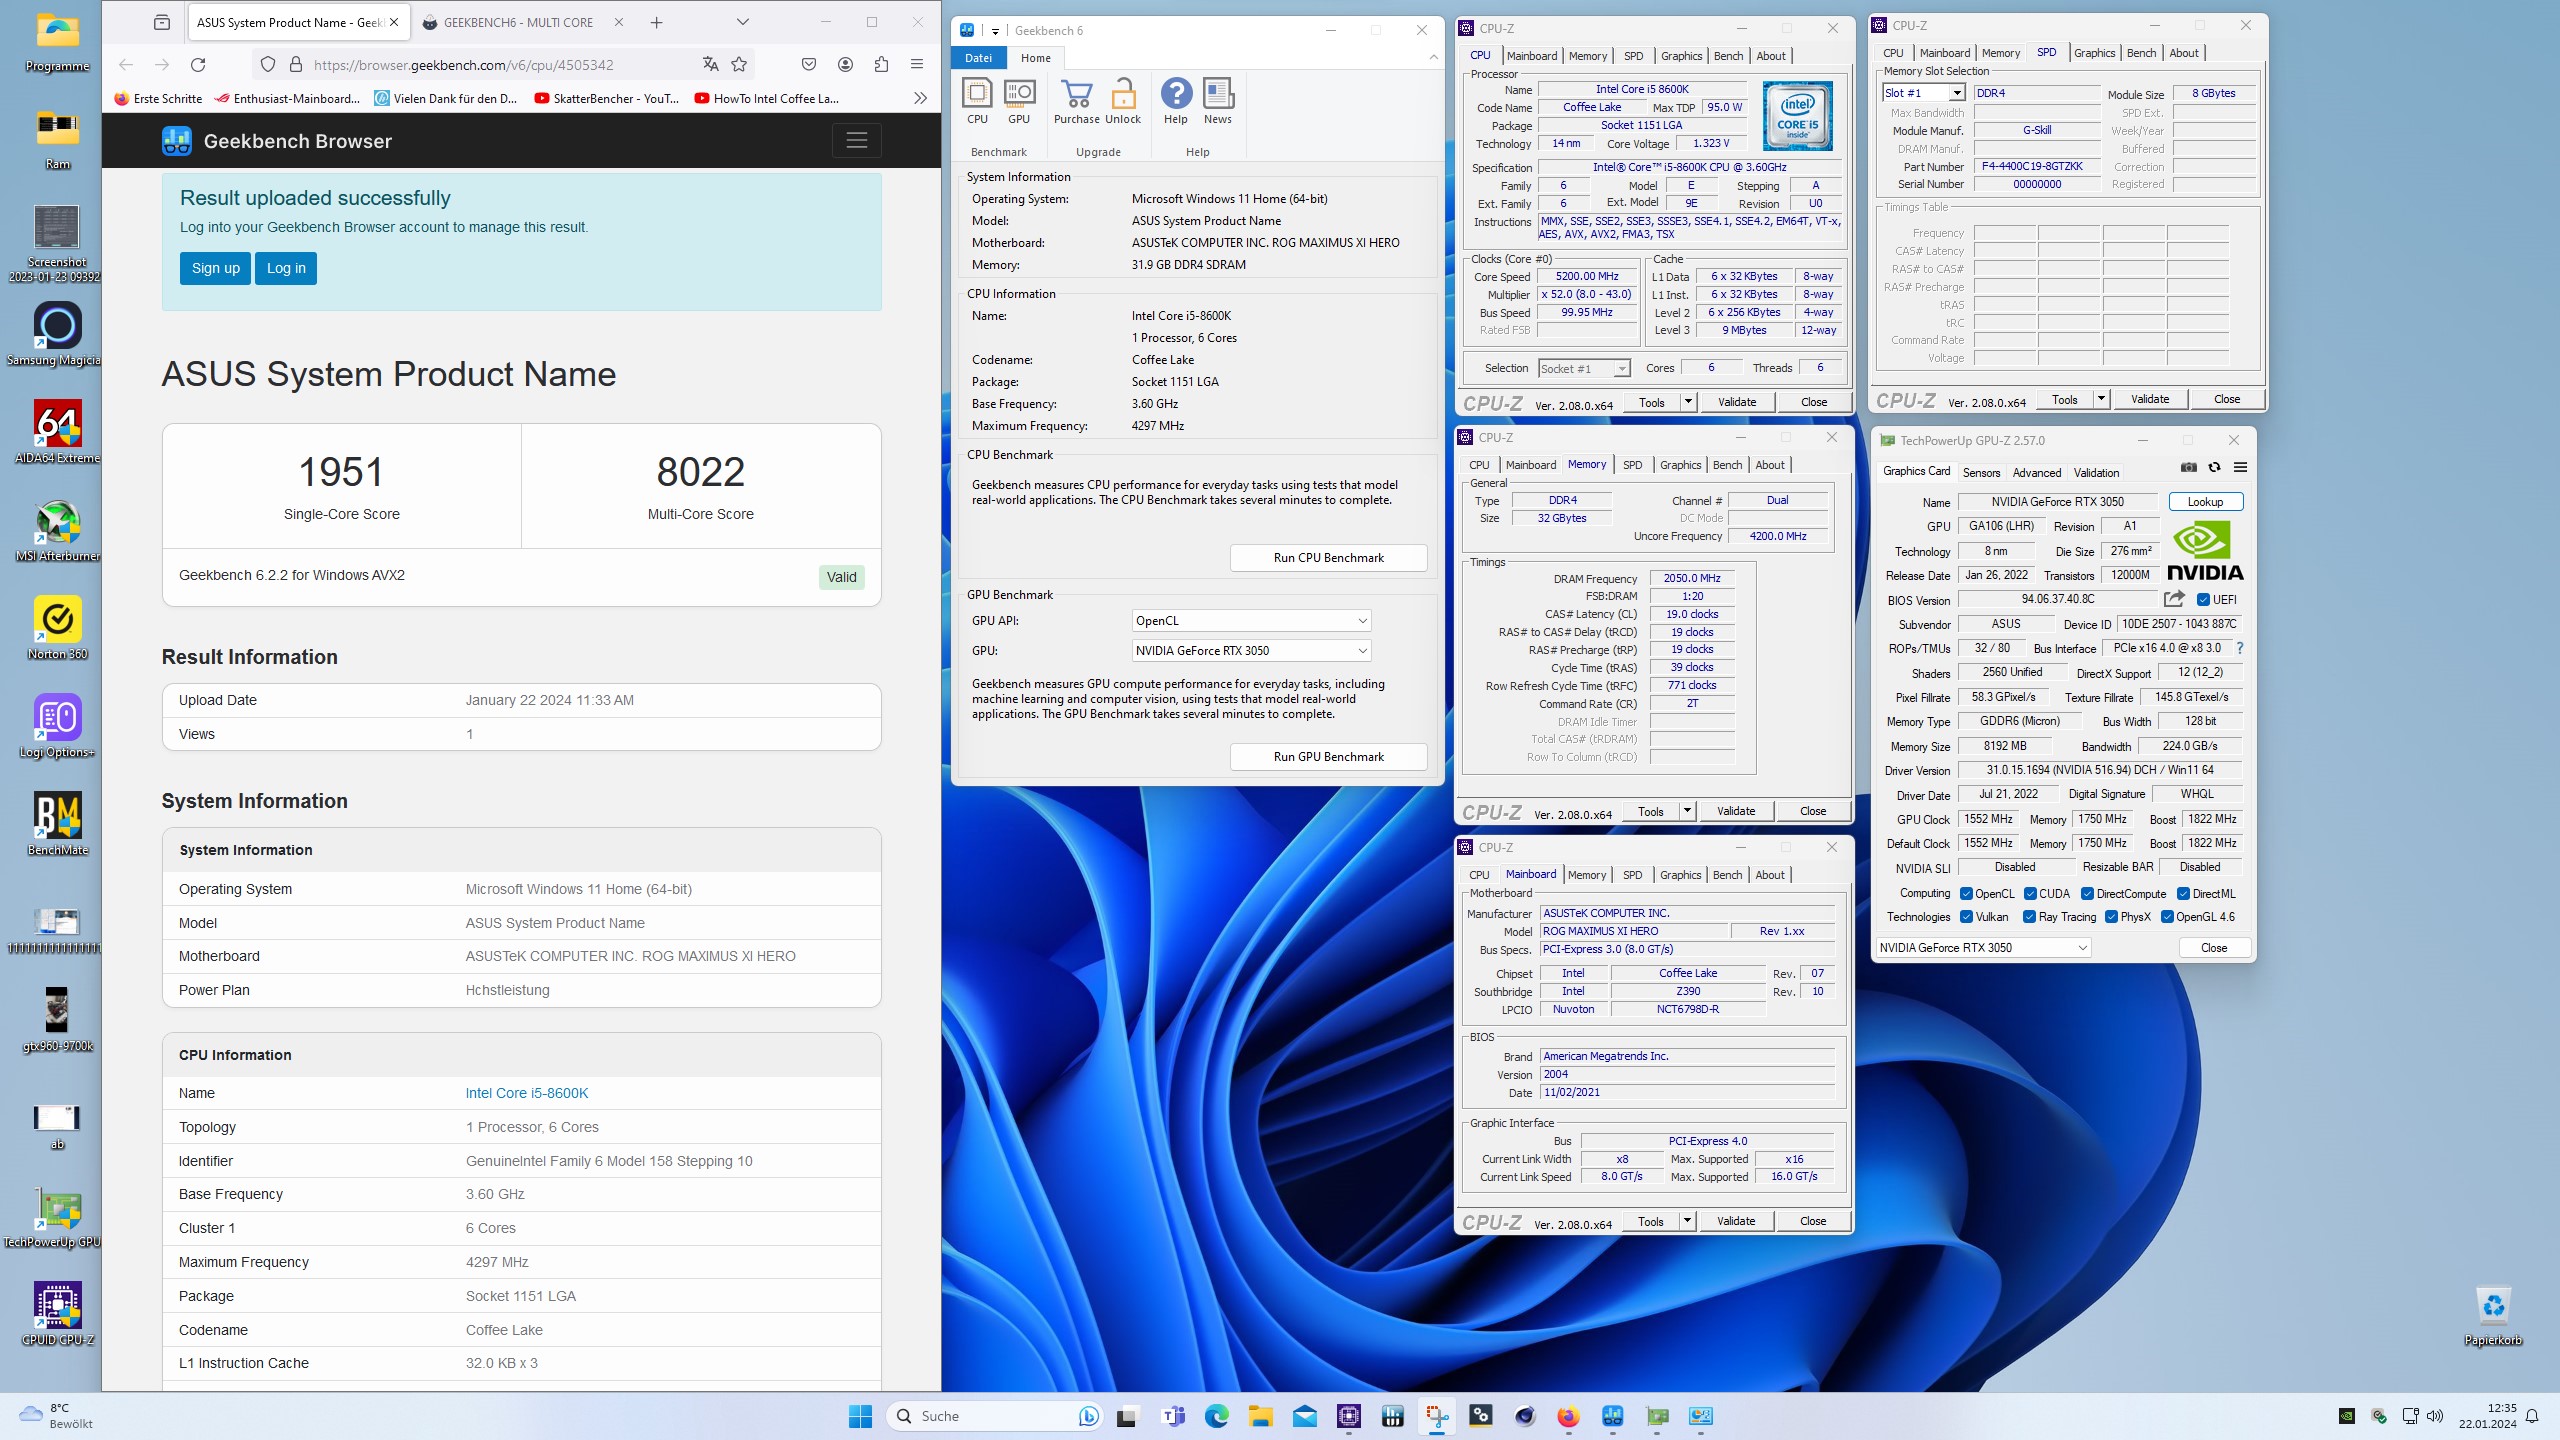The height and width of the screenshot is (1440, 2560).
Task: Open AIDA64 Extreme desktop shortcut
Action: click(58, 433)
